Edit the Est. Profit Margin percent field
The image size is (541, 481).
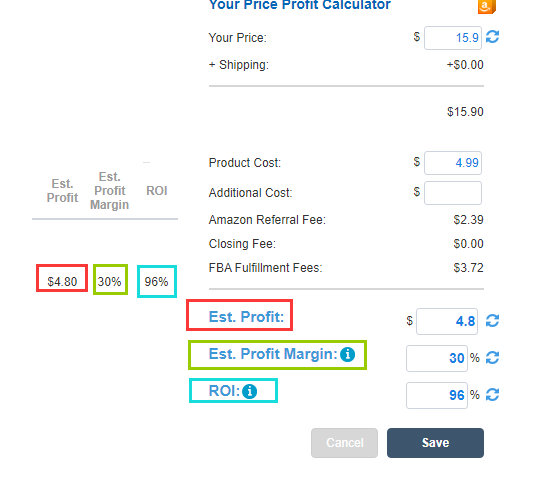tap(437, 358)
